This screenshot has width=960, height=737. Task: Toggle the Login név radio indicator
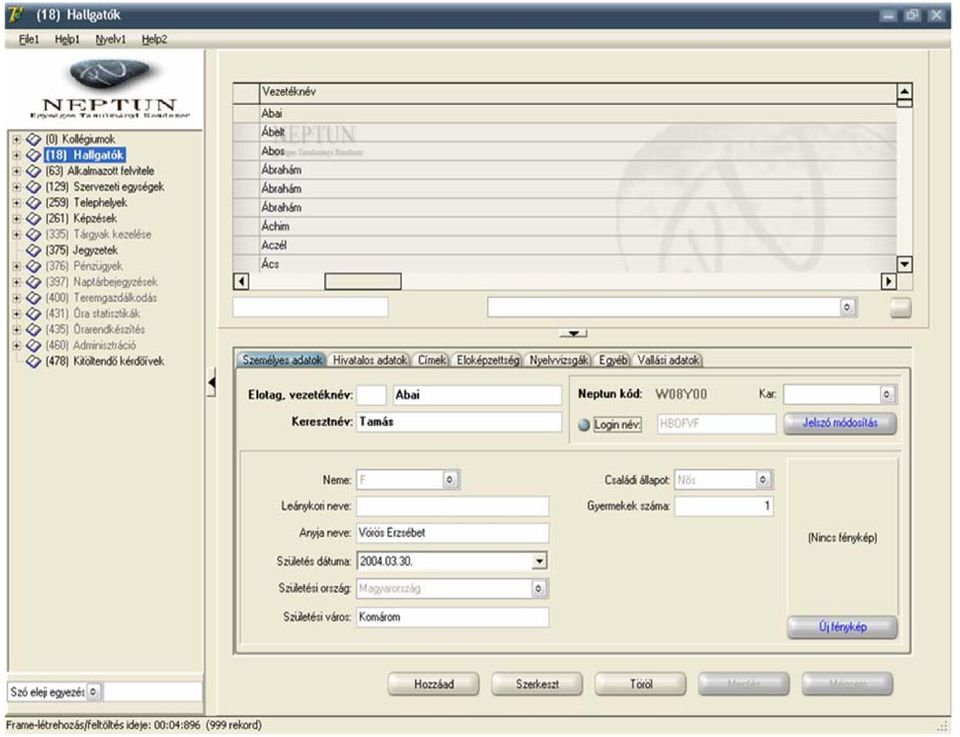click(584, 425)
